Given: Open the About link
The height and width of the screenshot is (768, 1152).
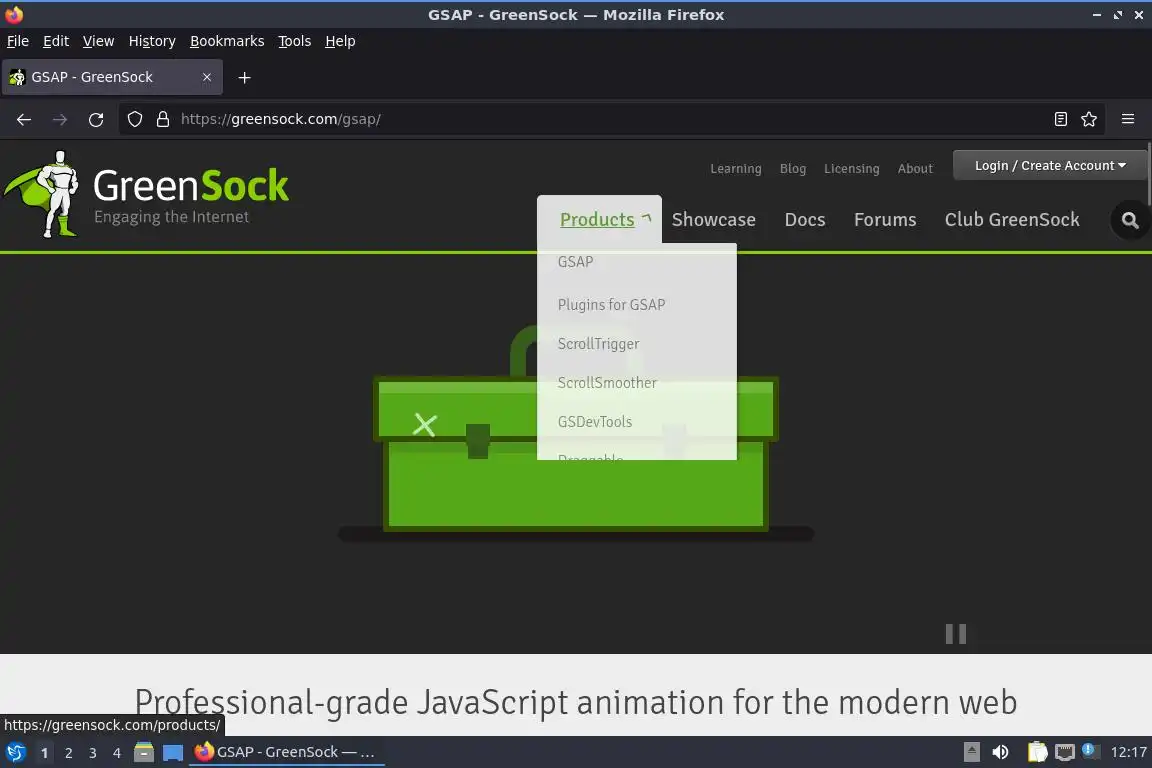Looking at the screenshot, I should (915, 168).
